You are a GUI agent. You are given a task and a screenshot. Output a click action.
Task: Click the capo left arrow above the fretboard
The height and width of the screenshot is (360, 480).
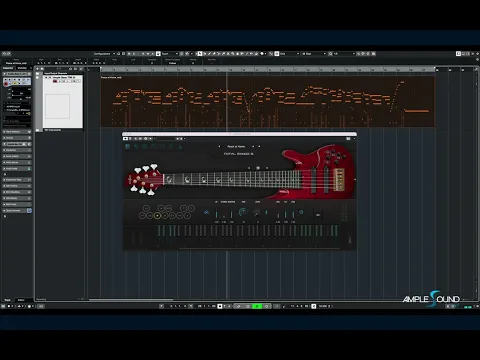(249, 168)
